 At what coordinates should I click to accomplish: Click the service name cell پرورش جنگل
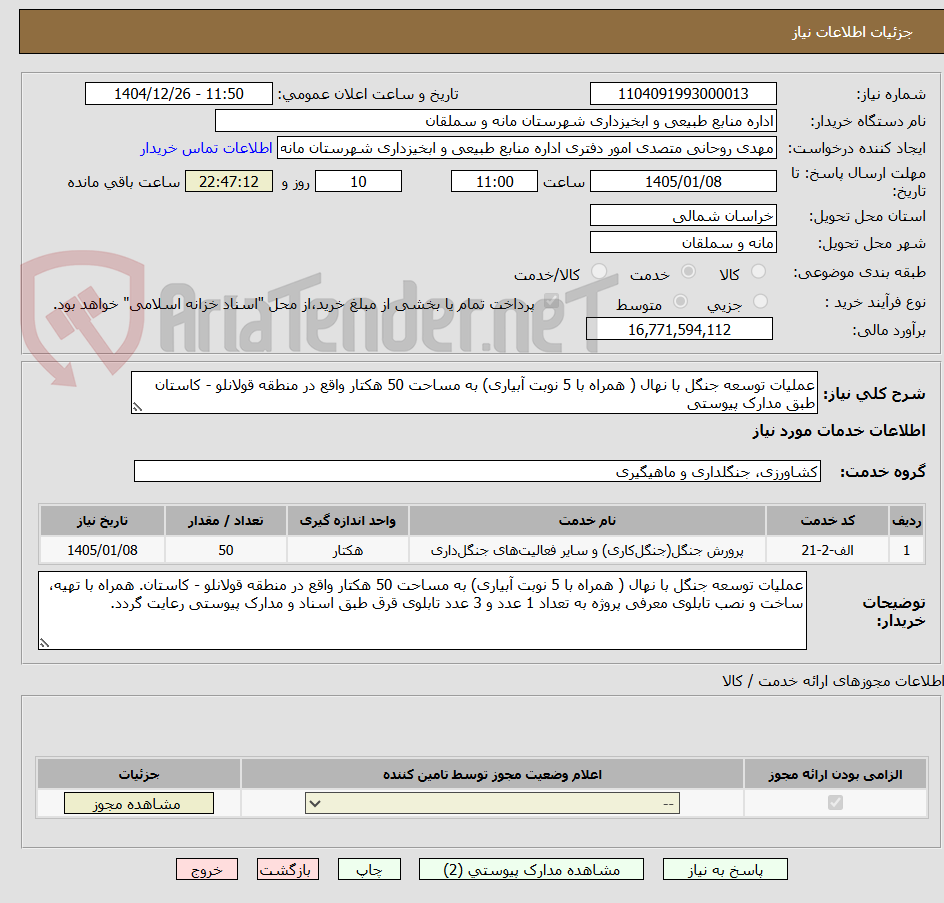coord(587,550)
